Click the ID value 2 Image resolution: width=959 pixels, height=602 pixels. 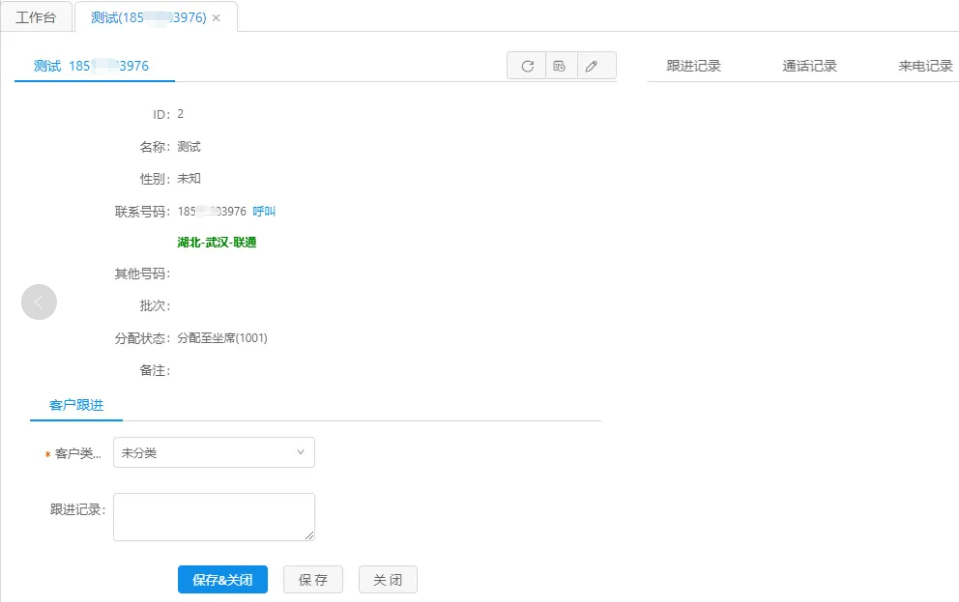(x=180, y=114)
